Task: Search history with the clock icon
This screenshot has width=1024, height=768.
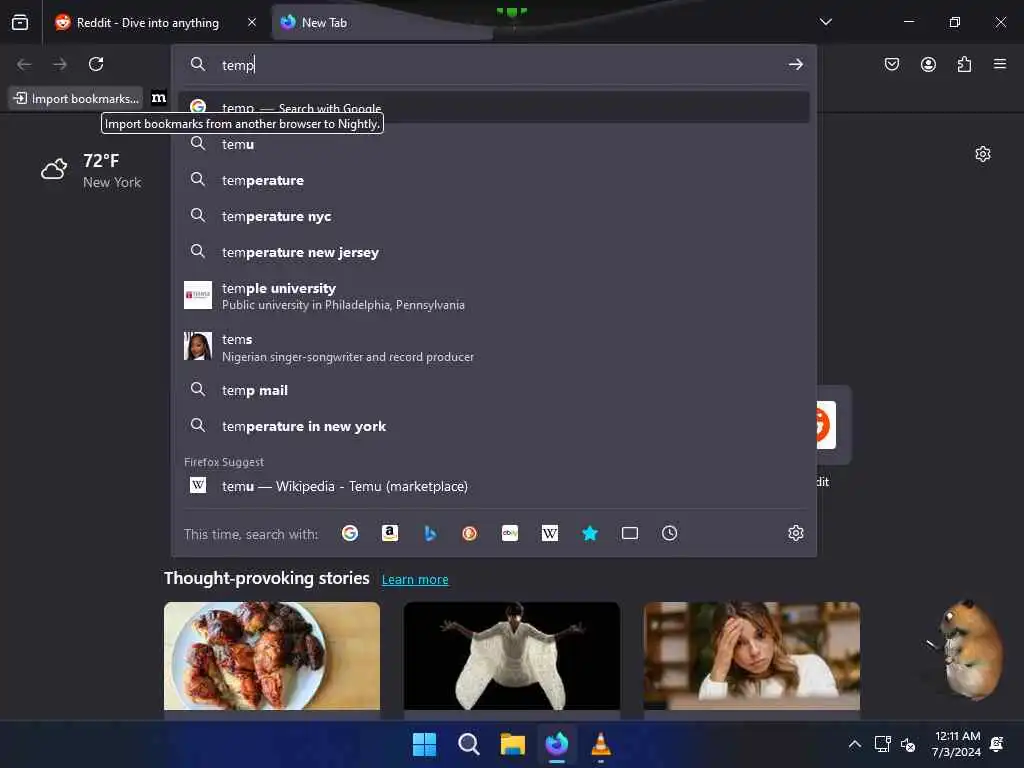Action: tap(669, 534)
